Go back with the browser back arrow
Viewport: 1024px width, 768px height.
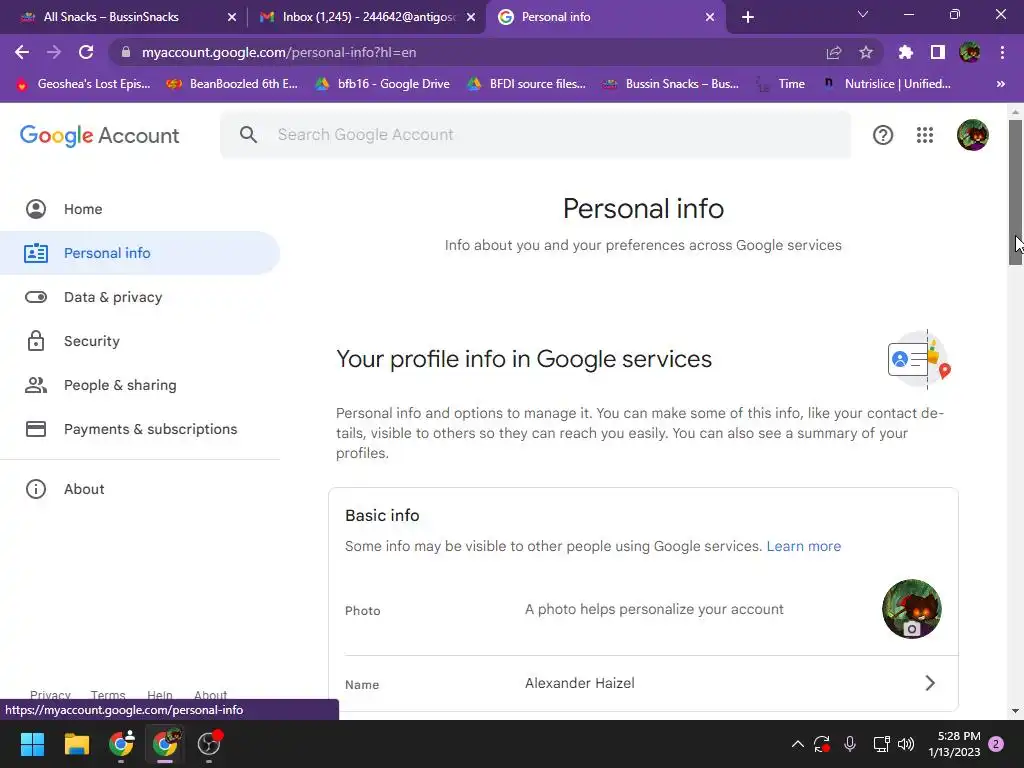coord(22,52)
